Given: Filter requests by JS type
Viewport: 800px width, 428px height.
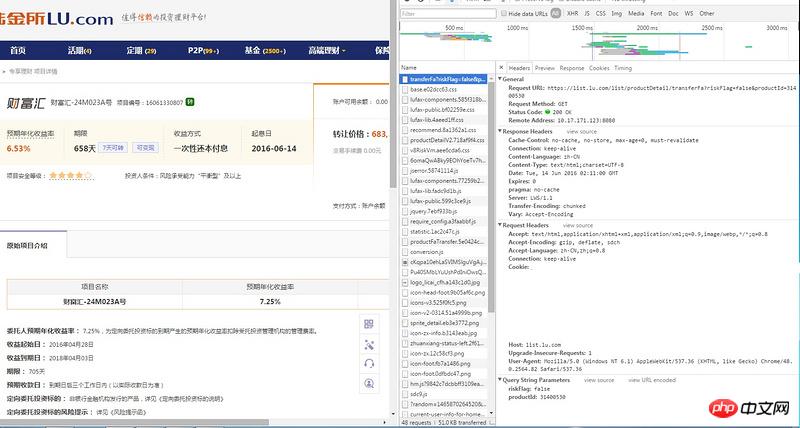Looking at the screenshot, I should tap(587, 14).
